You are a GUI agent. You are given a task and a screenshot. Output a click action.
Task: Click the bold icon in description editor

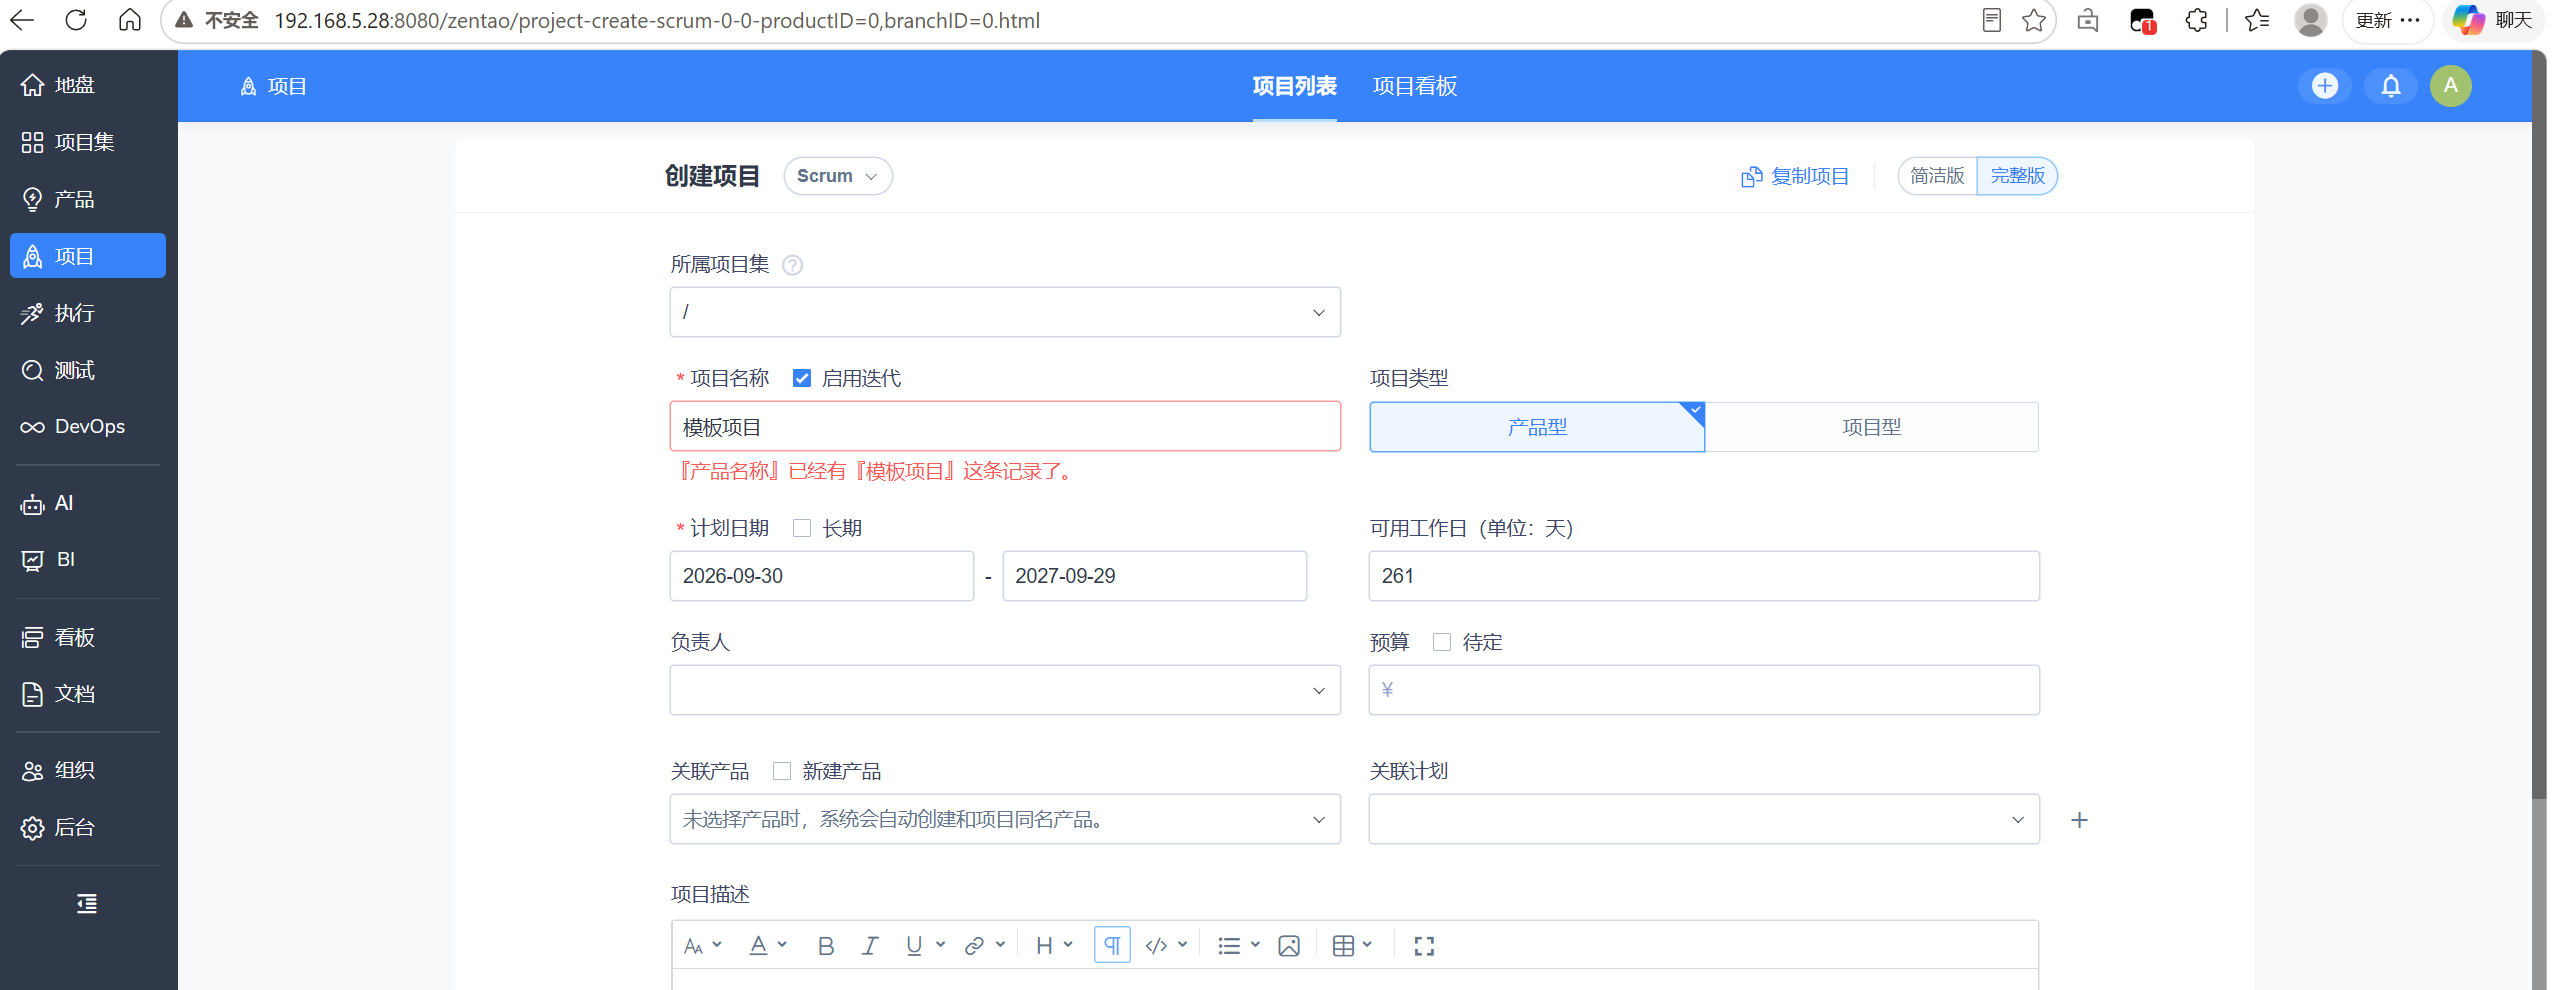coord(825,946)
